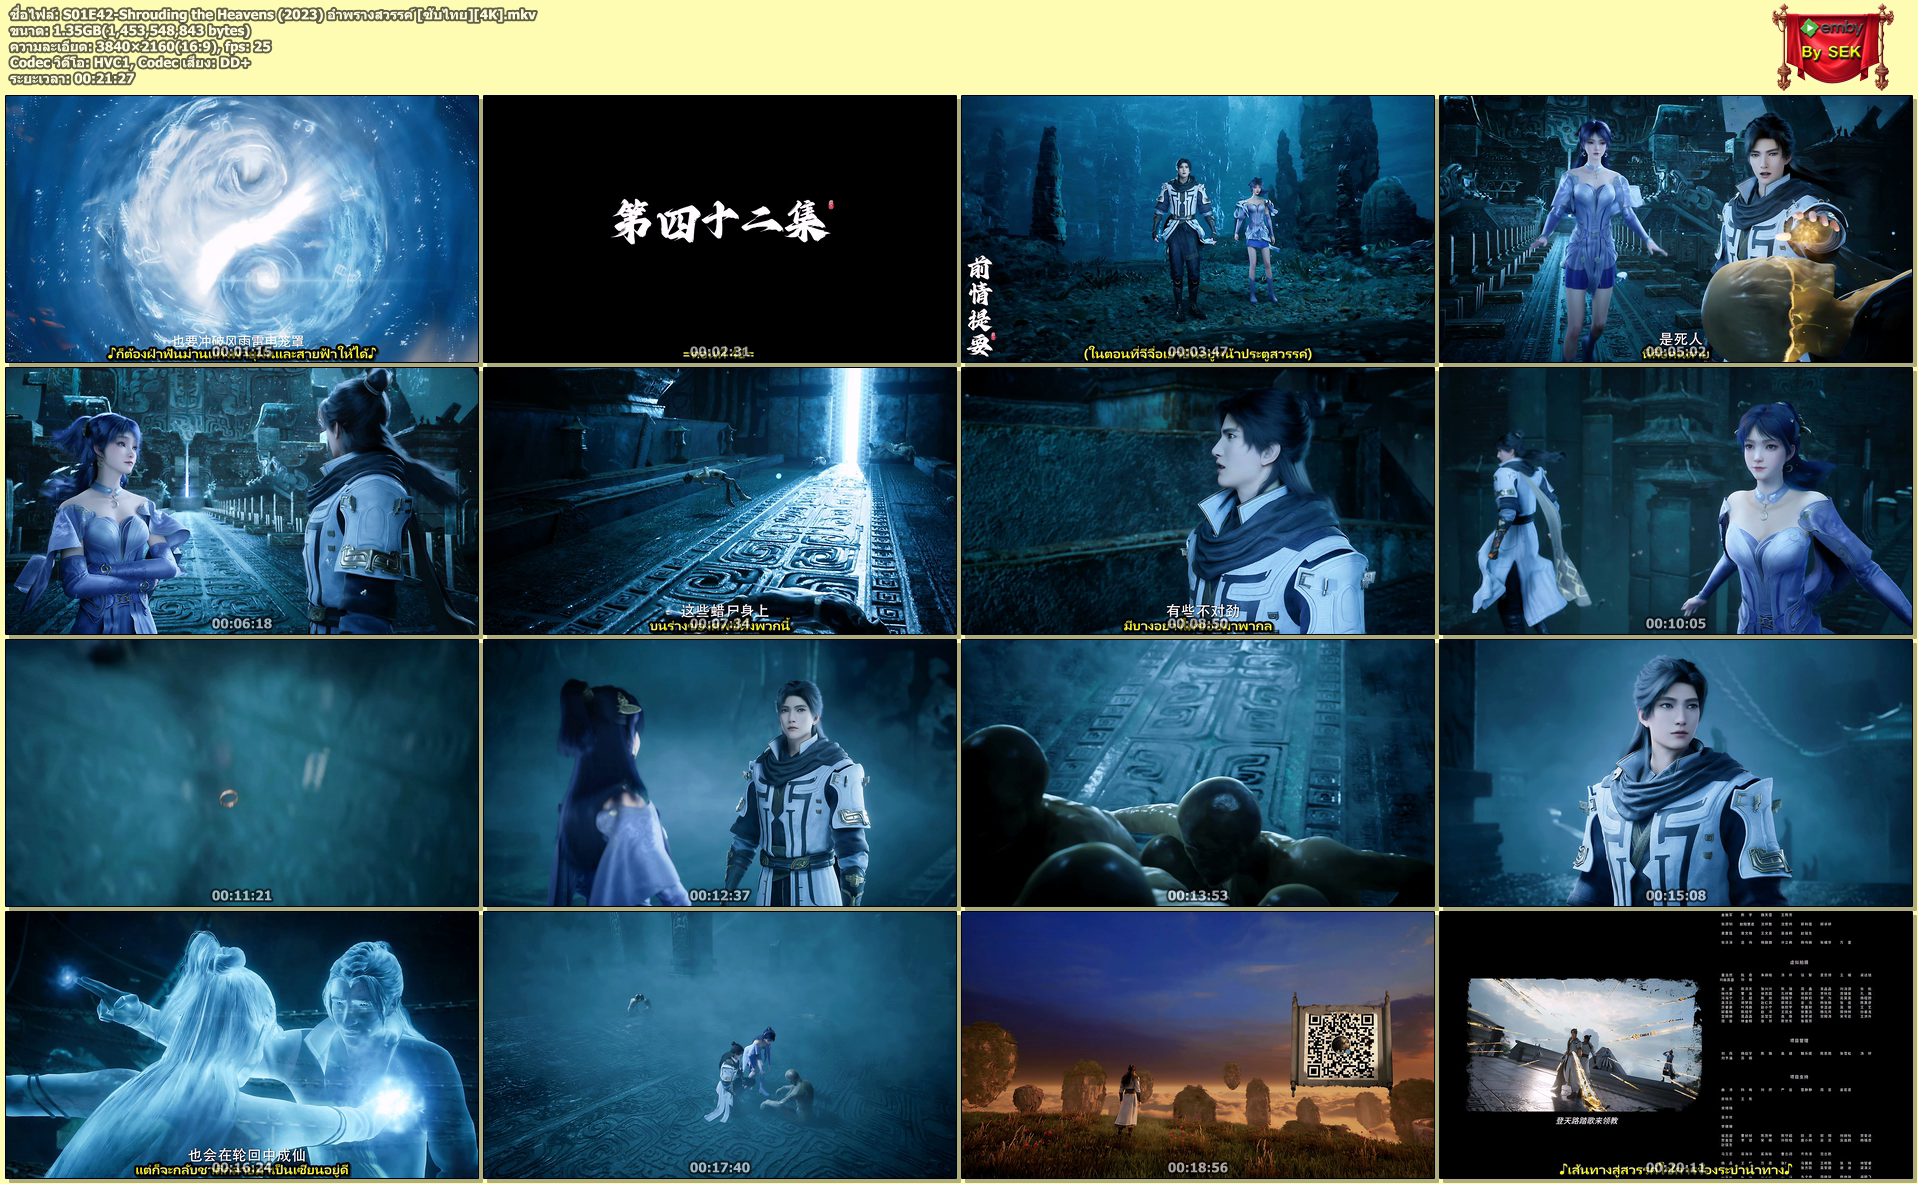Click the thumbnail frame at 00:12:37
1918x1184 pixels.
(x=720, y=773)
